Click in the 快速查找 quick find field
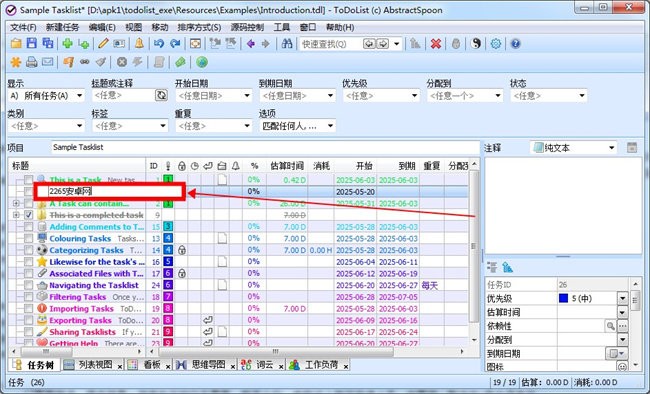The height and width of the screenshot is (394, 650). [330, 44]
